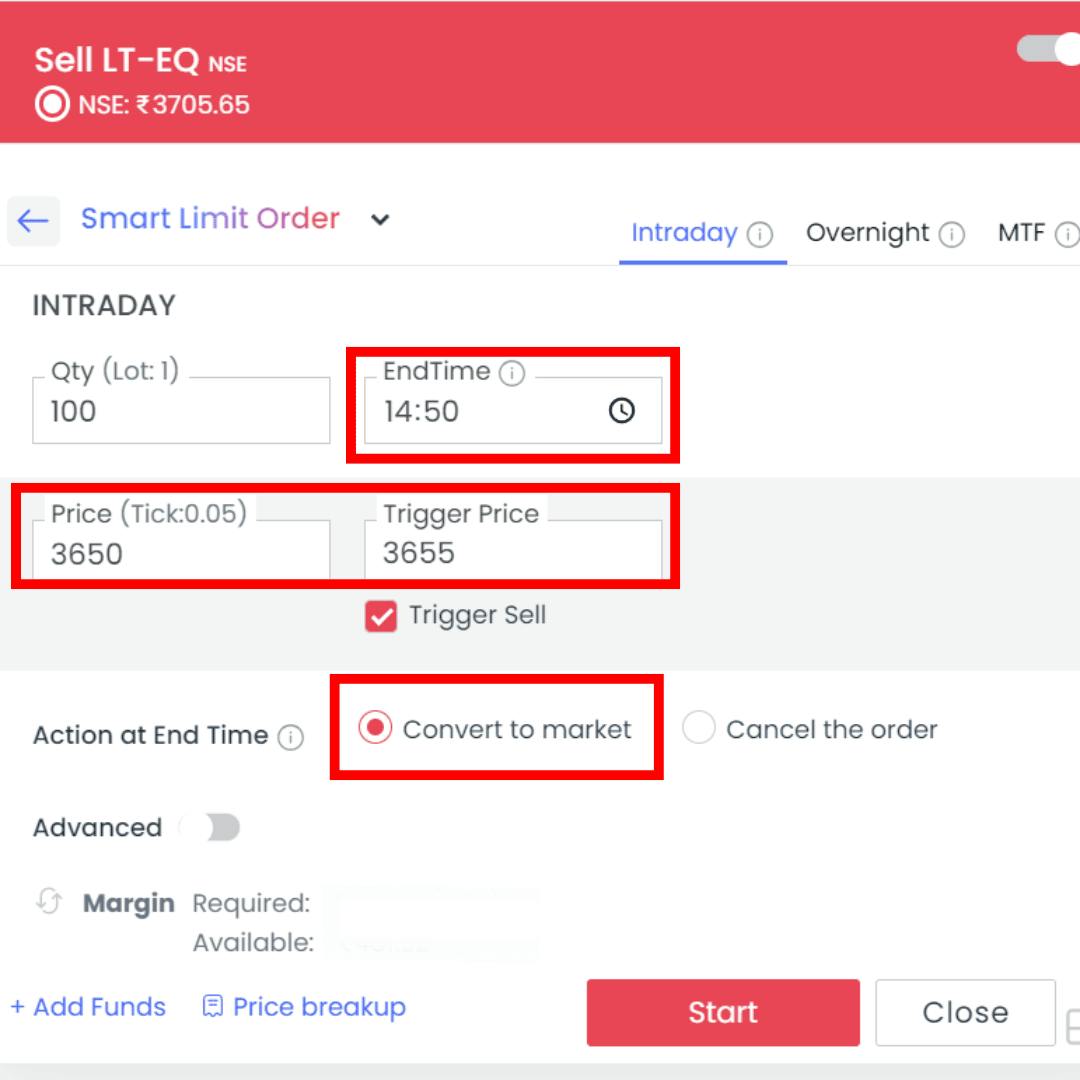Click the clock icon in EndTime field
Screen dimensions: 1080x1080
click(622, 411)
